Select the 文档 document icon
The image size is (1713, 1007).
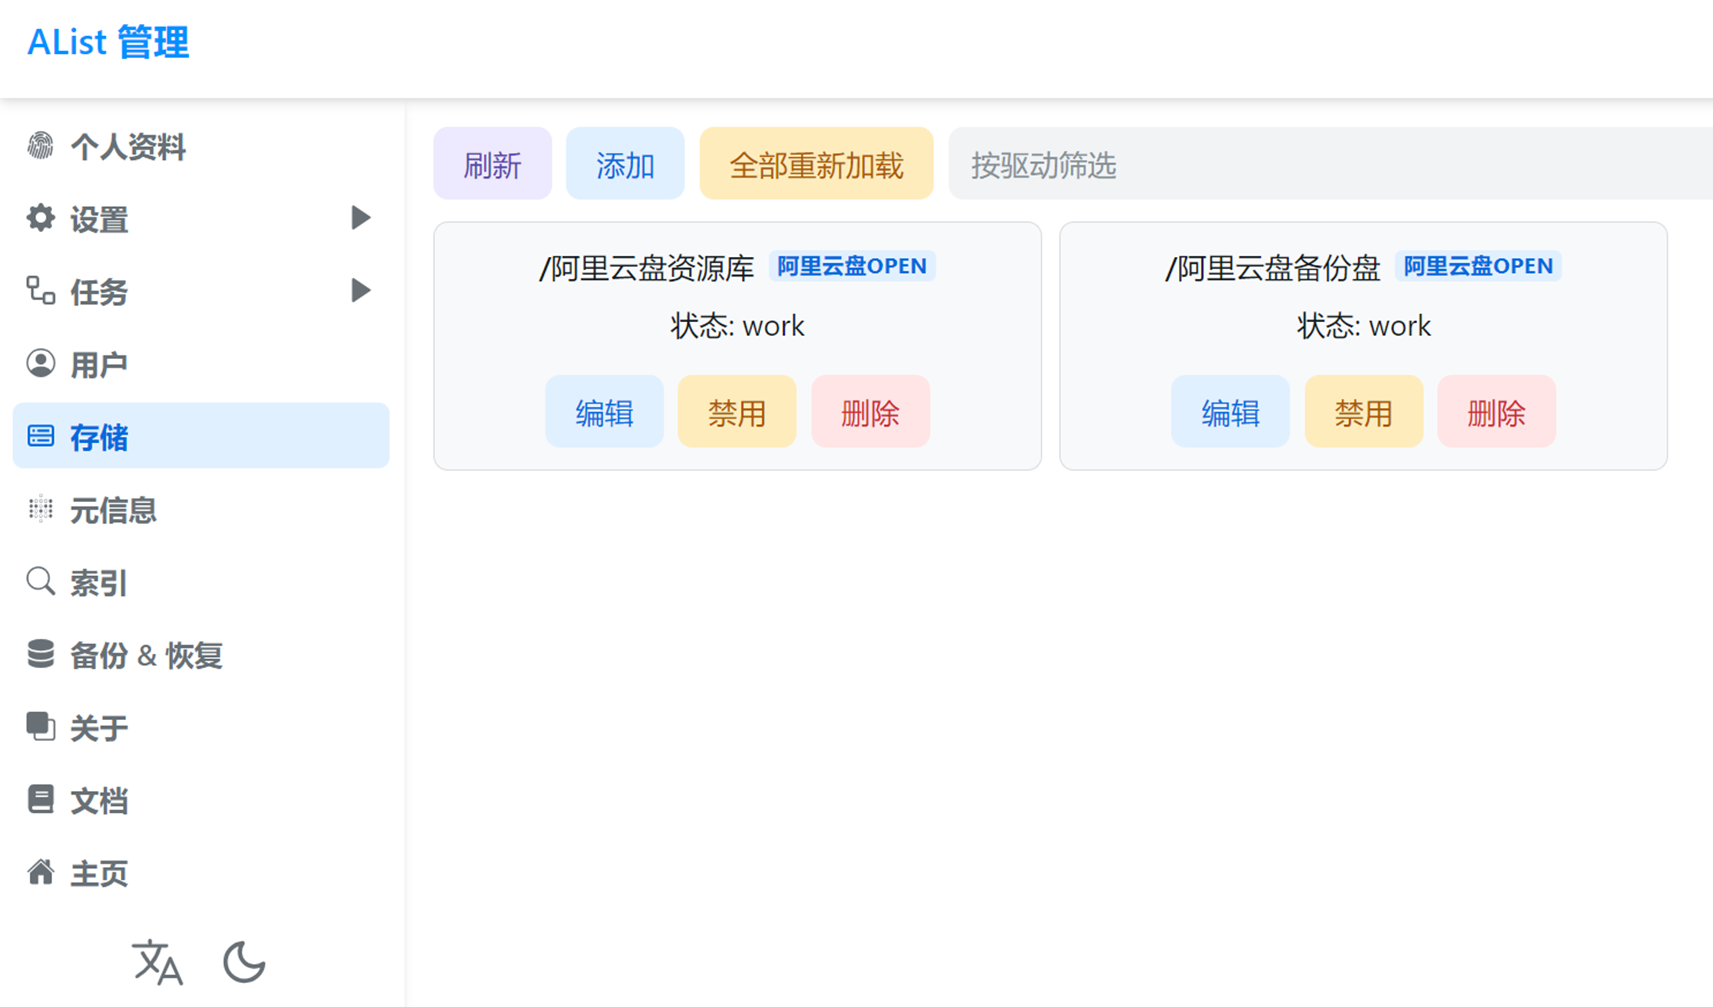[x=40, y=799]
